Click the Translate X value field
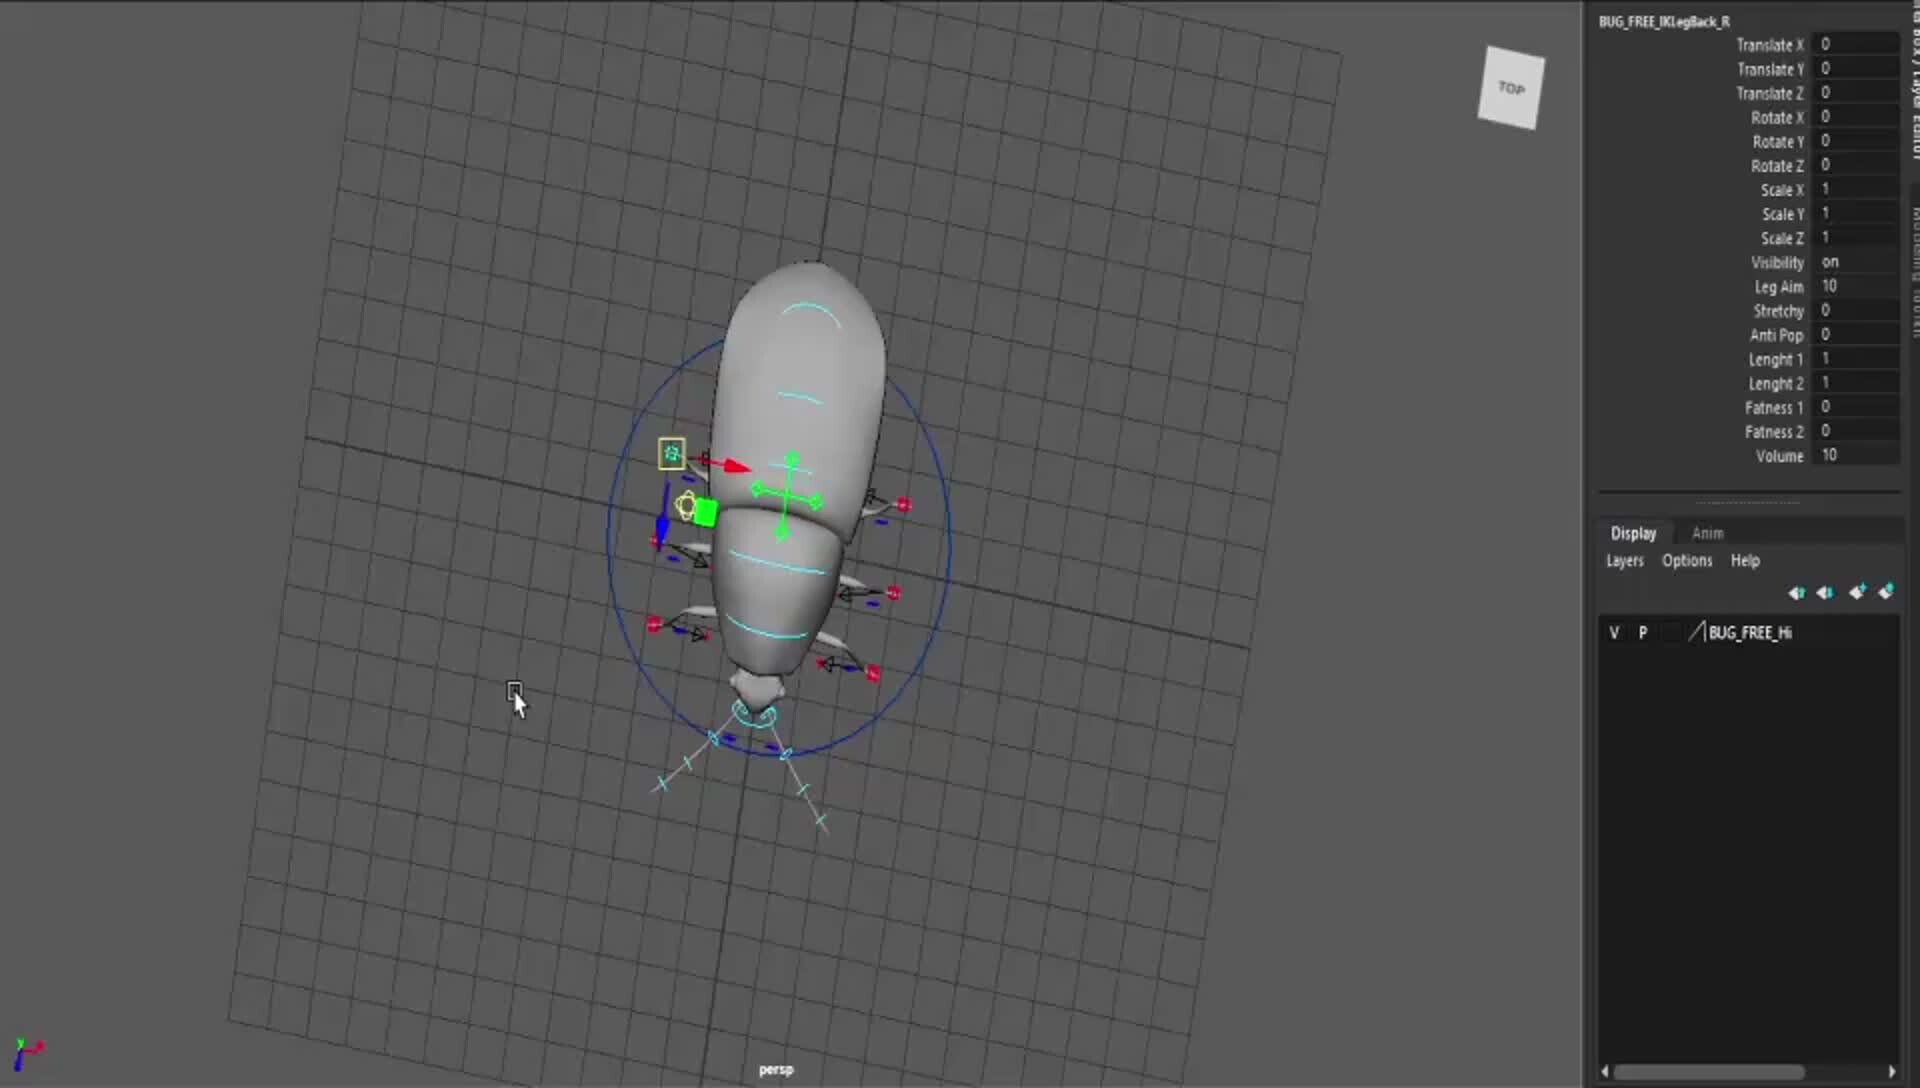 (1855, 45)
